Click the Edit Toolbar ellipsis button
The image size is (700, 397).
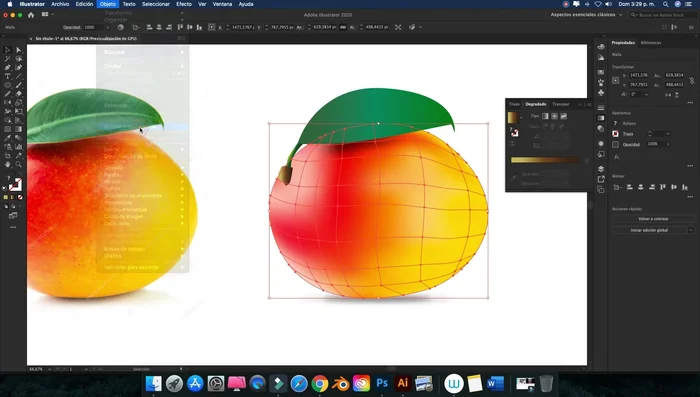point(13,227)
